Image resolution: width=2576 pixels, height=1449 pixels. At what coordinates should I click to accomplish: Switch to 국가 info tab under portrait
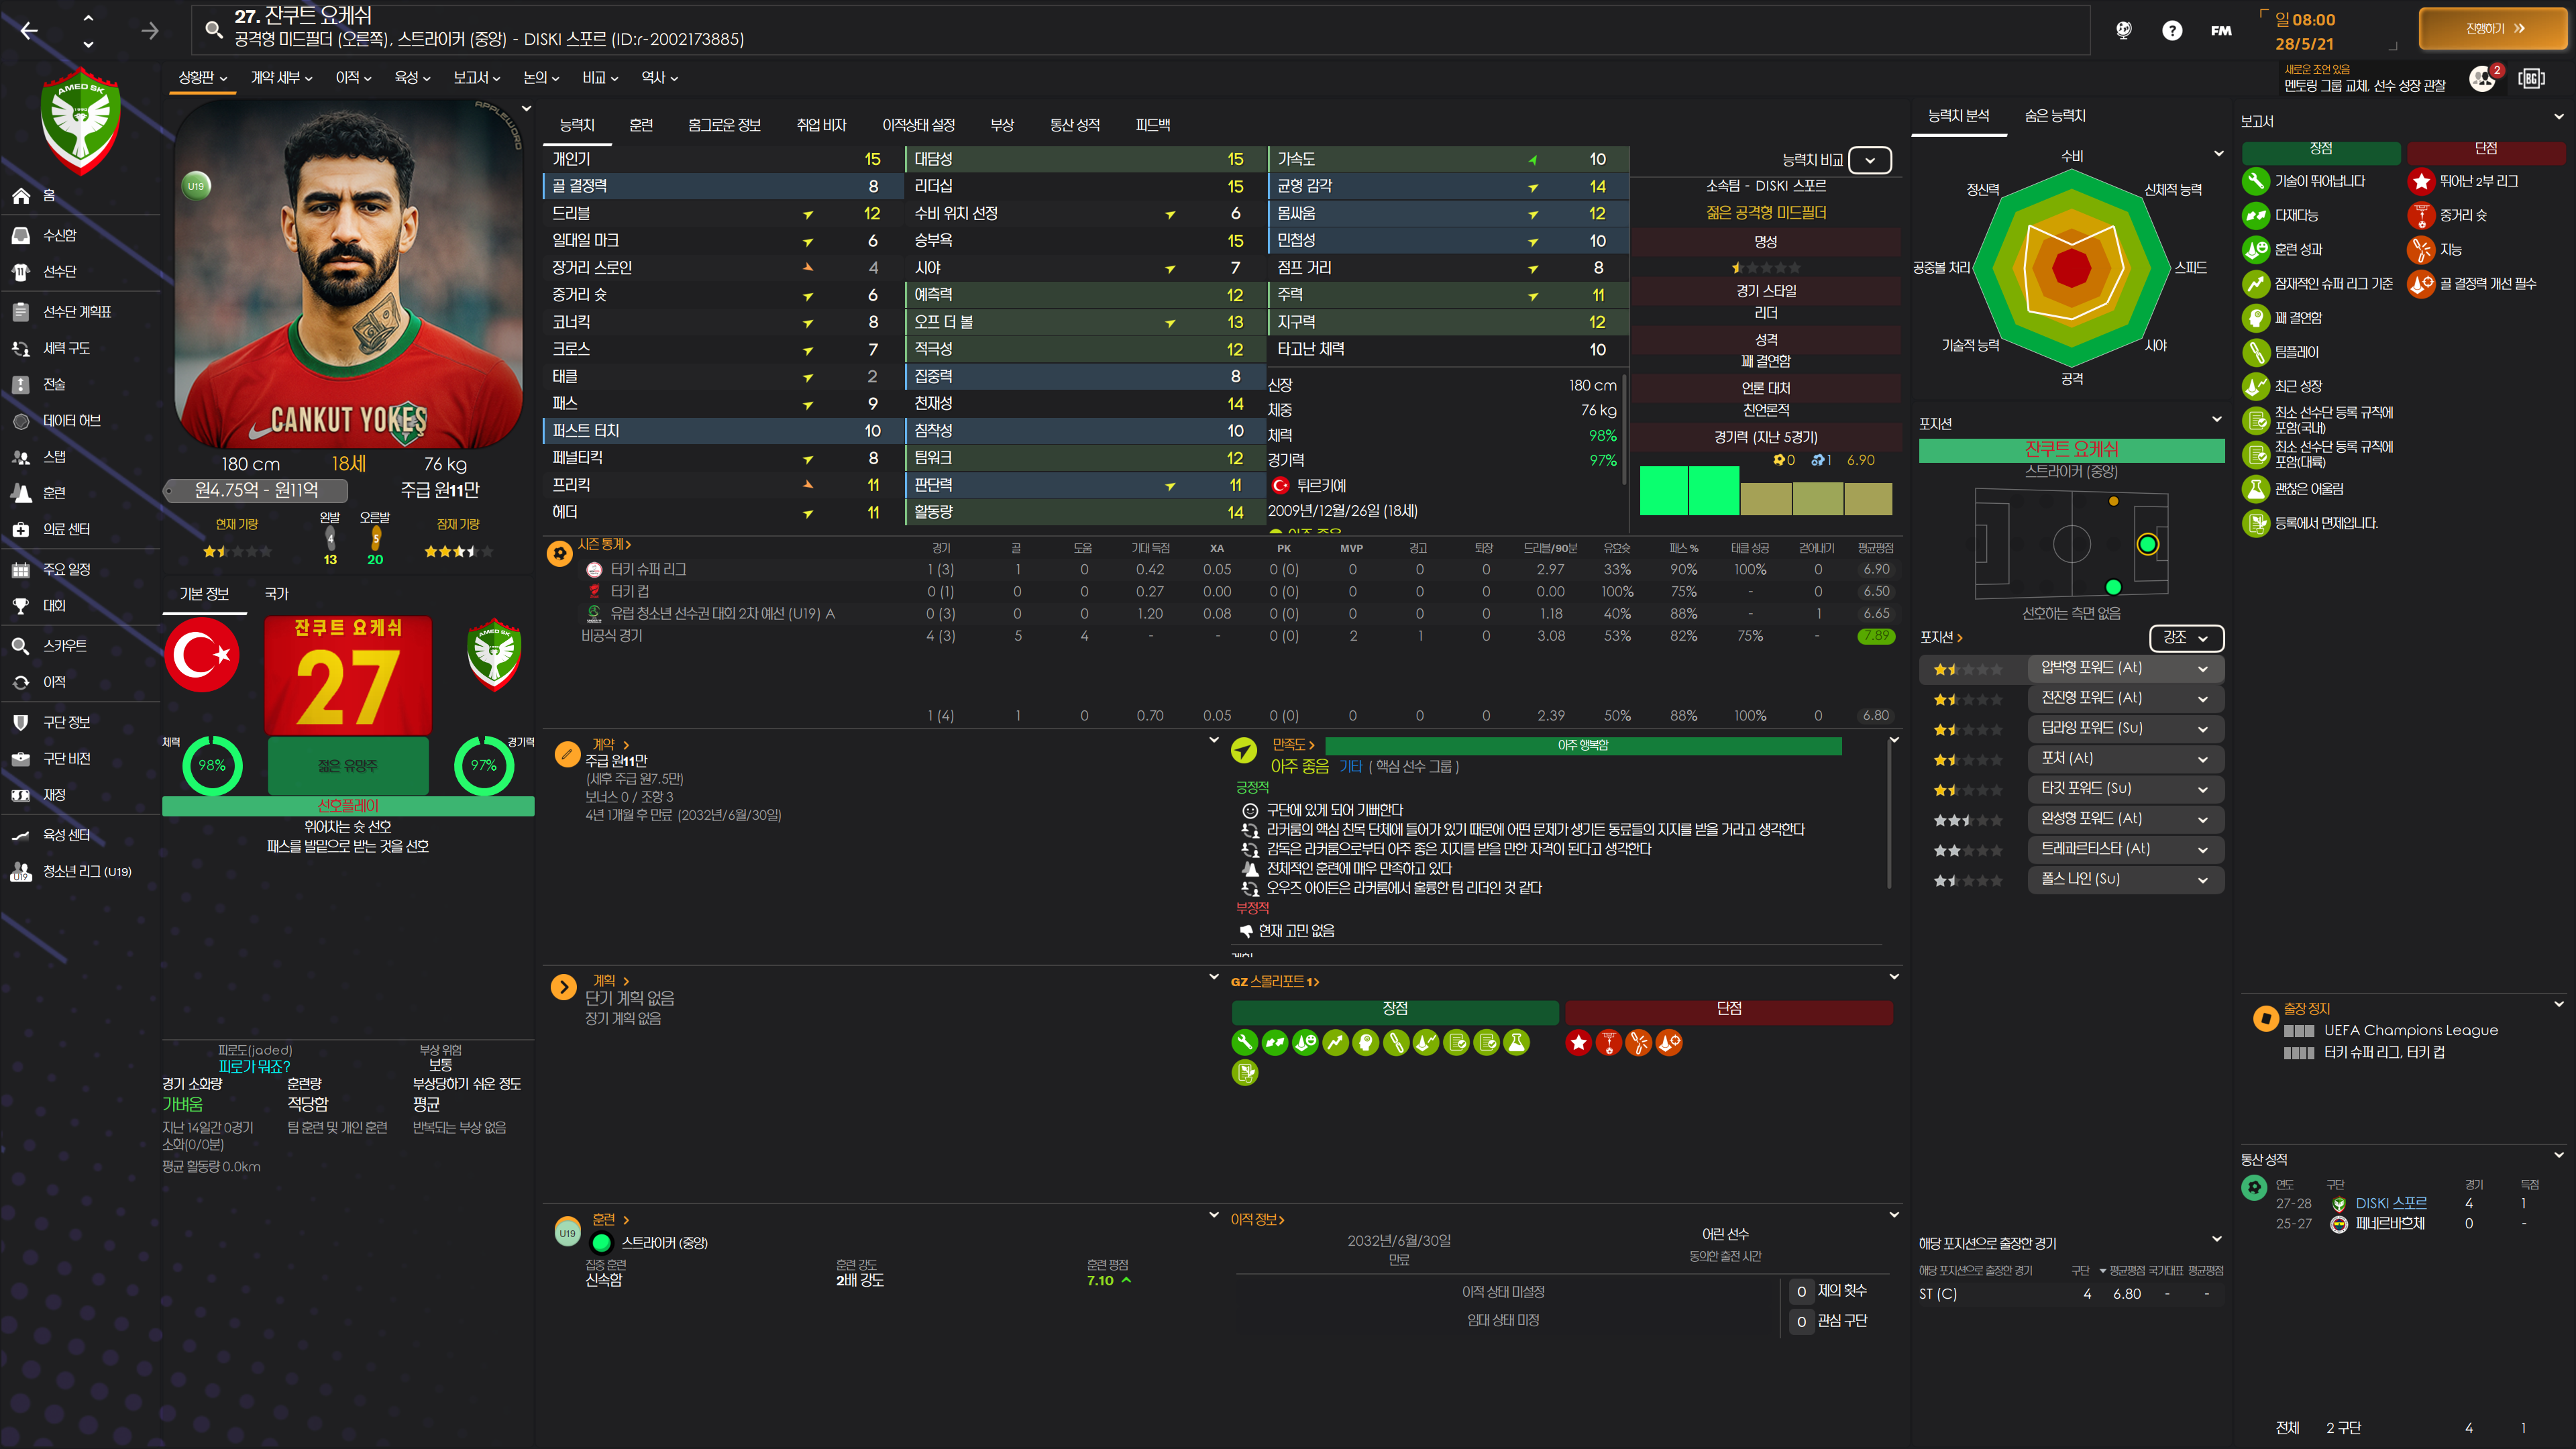(x=276, y=594)
